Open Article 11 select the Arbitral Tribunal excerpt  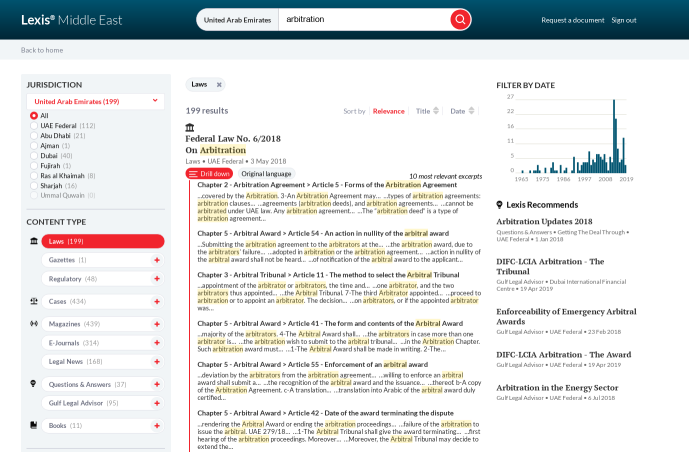[328, 275]
